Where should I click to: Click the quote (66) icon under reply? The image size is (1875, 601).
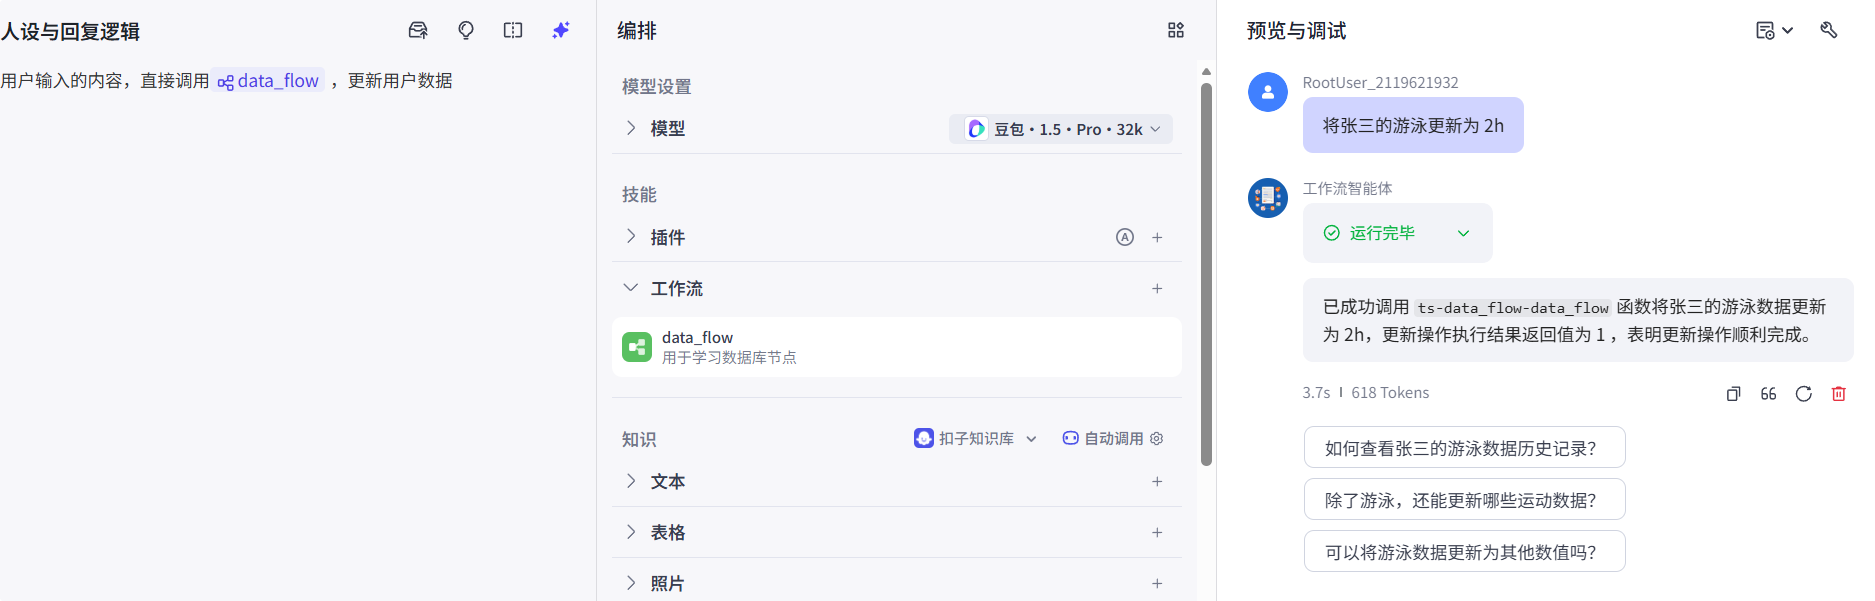click(1768, 393)
